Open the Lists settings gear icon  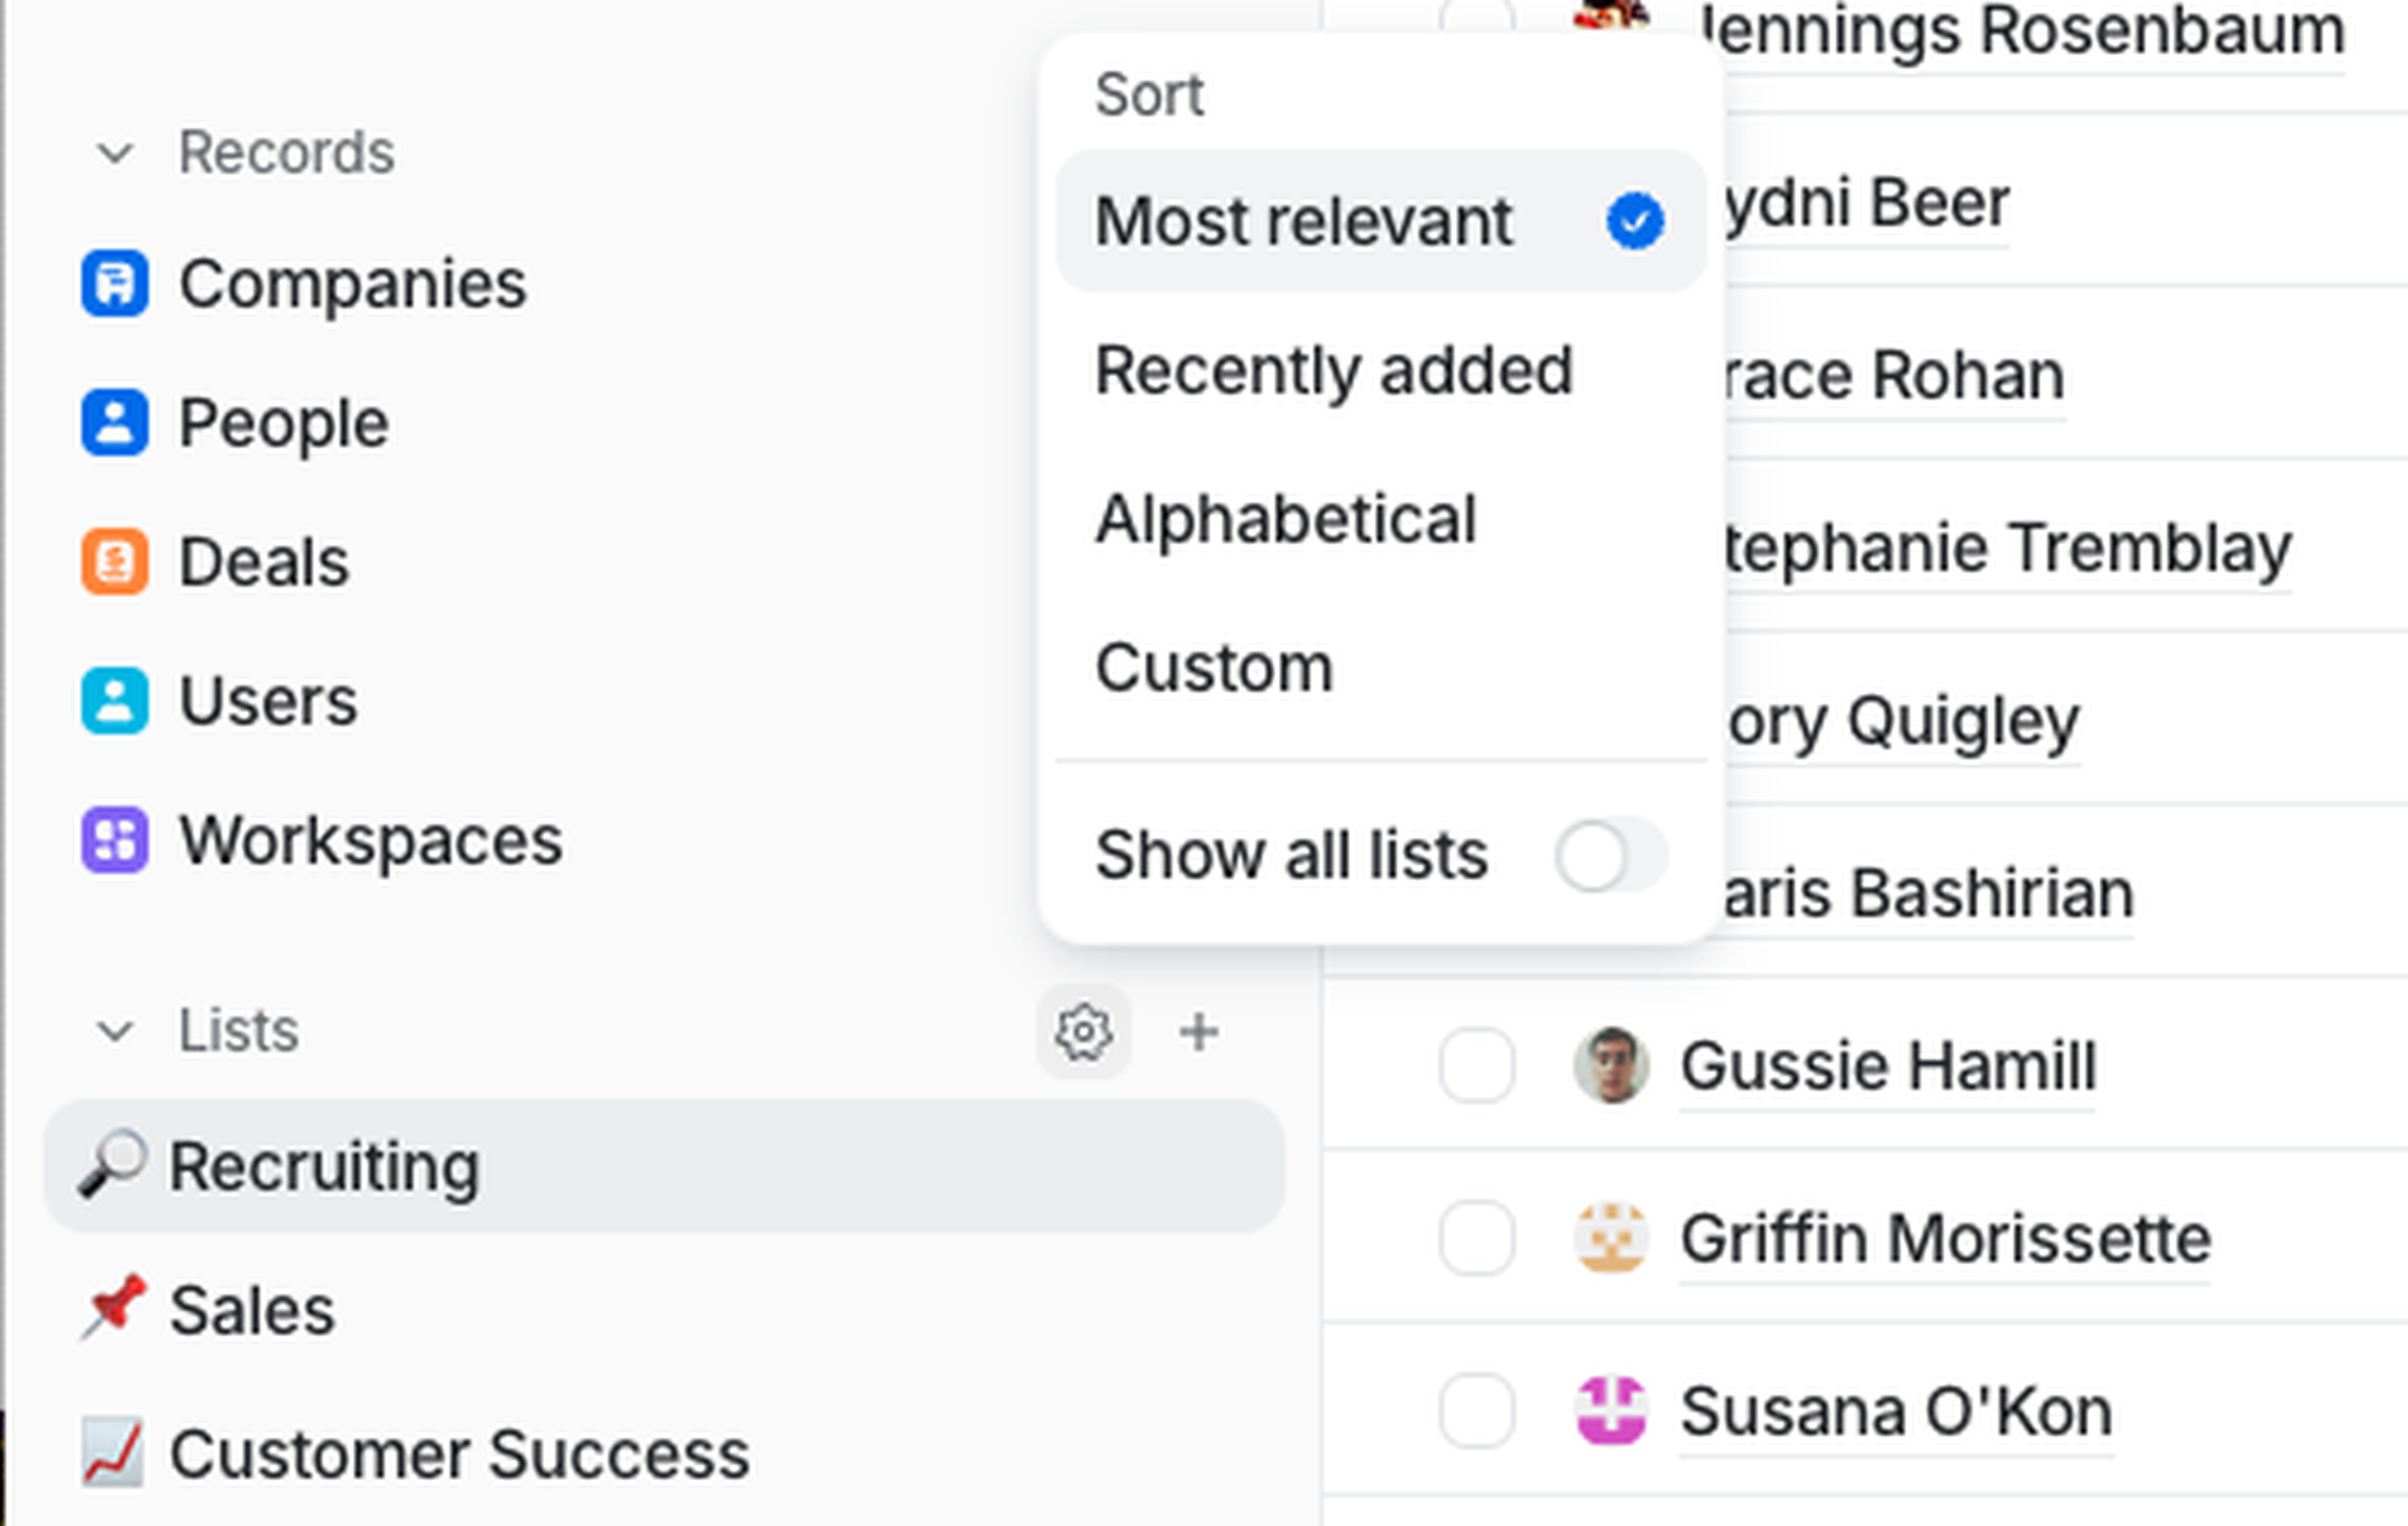[1083, 1032]
